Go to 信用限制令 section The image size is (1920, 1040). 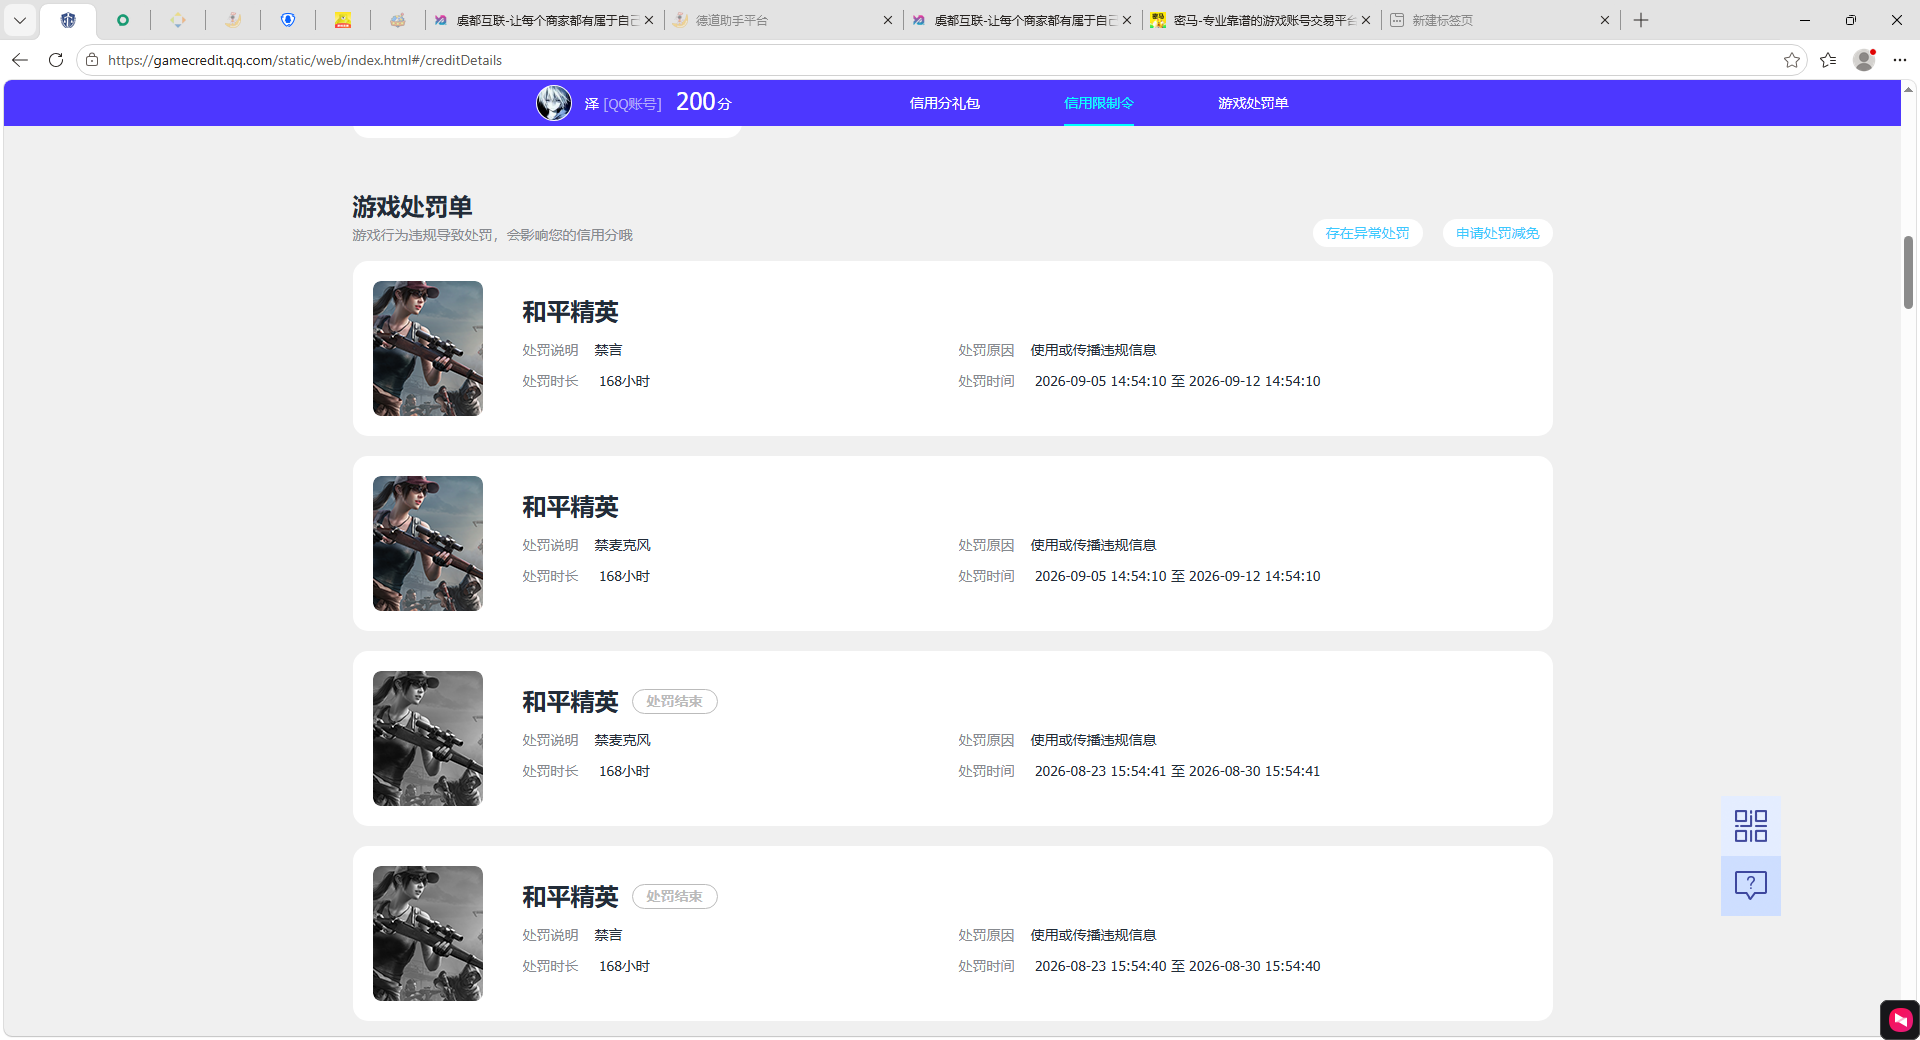1098,103
